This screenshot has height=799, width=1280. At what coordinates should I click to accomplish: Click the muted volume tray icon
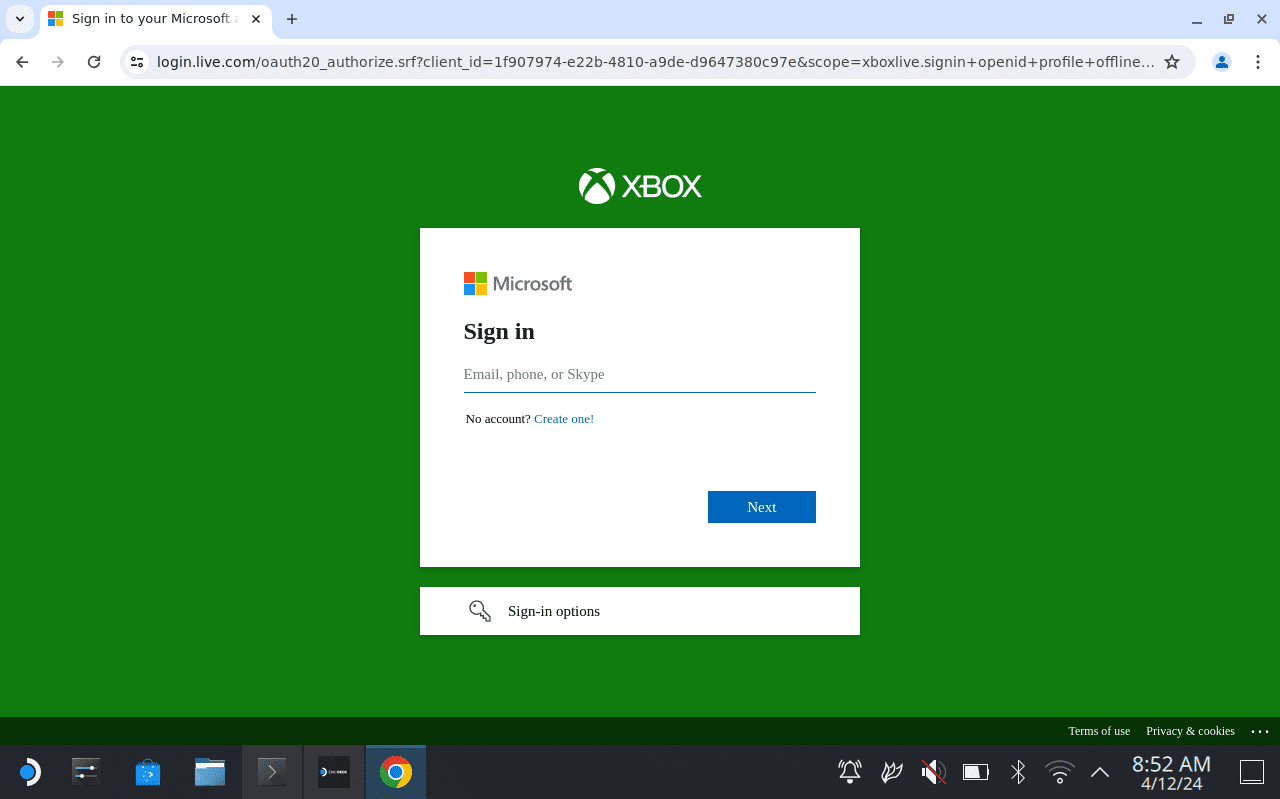tap(933, 771)
